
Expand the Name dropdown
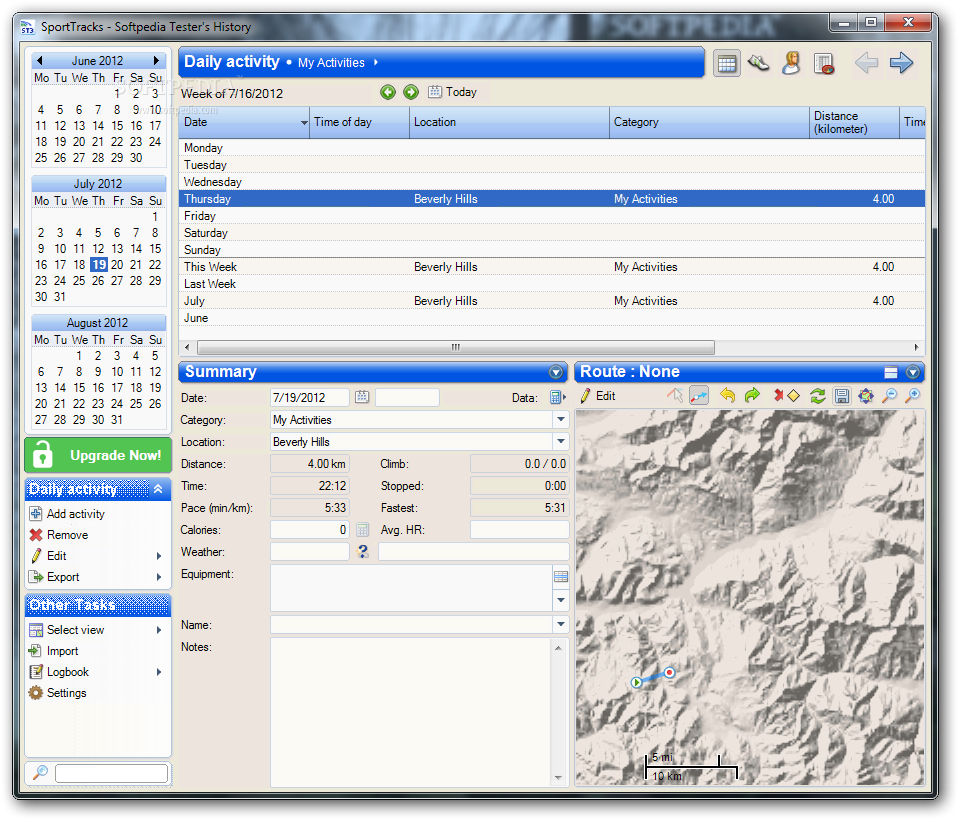tap(561, 624)
